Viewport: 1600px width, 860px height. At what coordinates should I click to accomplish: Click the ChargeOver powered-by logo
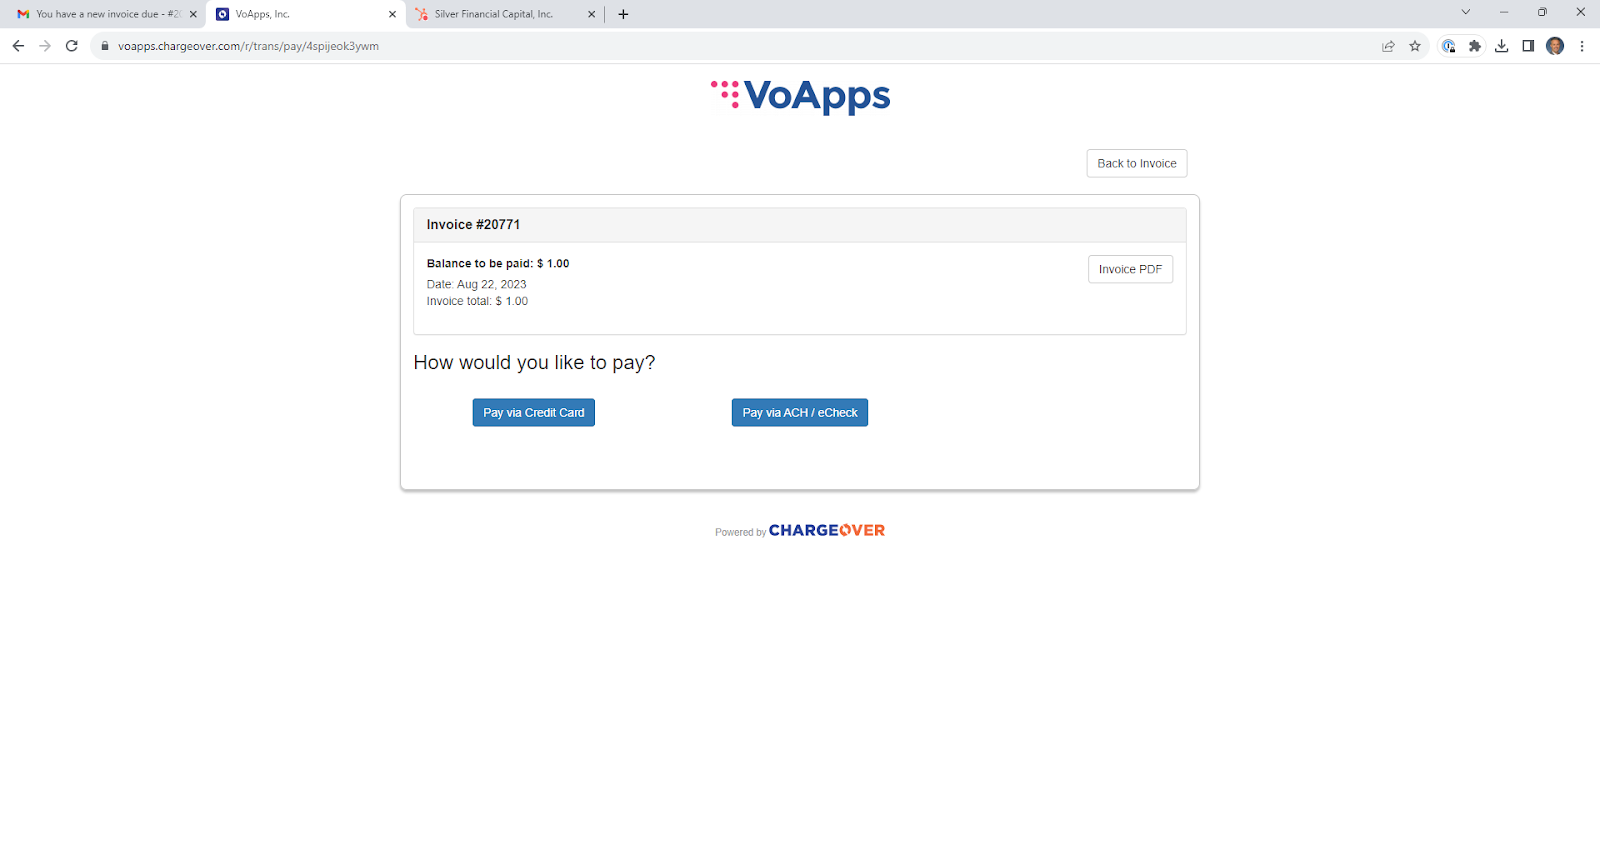point(826,531)
